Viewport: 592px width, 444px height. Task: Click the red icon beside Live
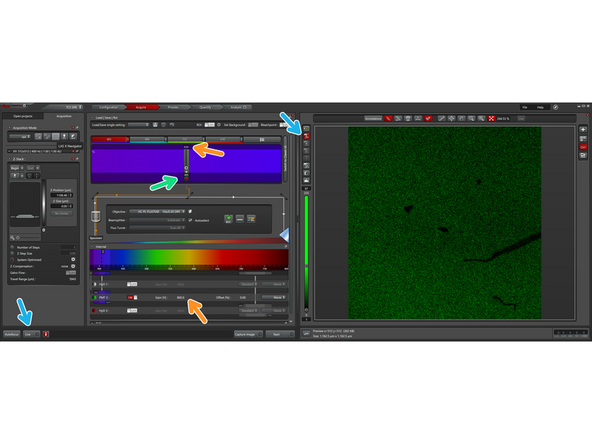pyautogui.click(x=46, y=334)
